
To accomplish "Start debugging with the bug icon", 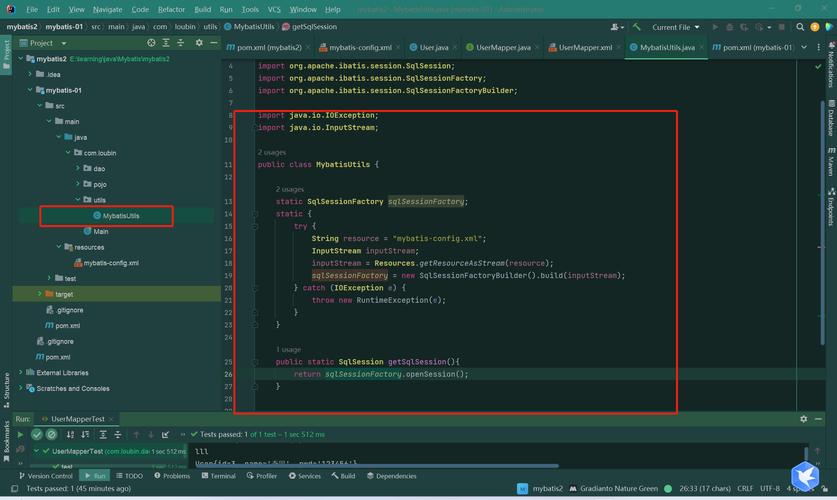I will point(729,27).
